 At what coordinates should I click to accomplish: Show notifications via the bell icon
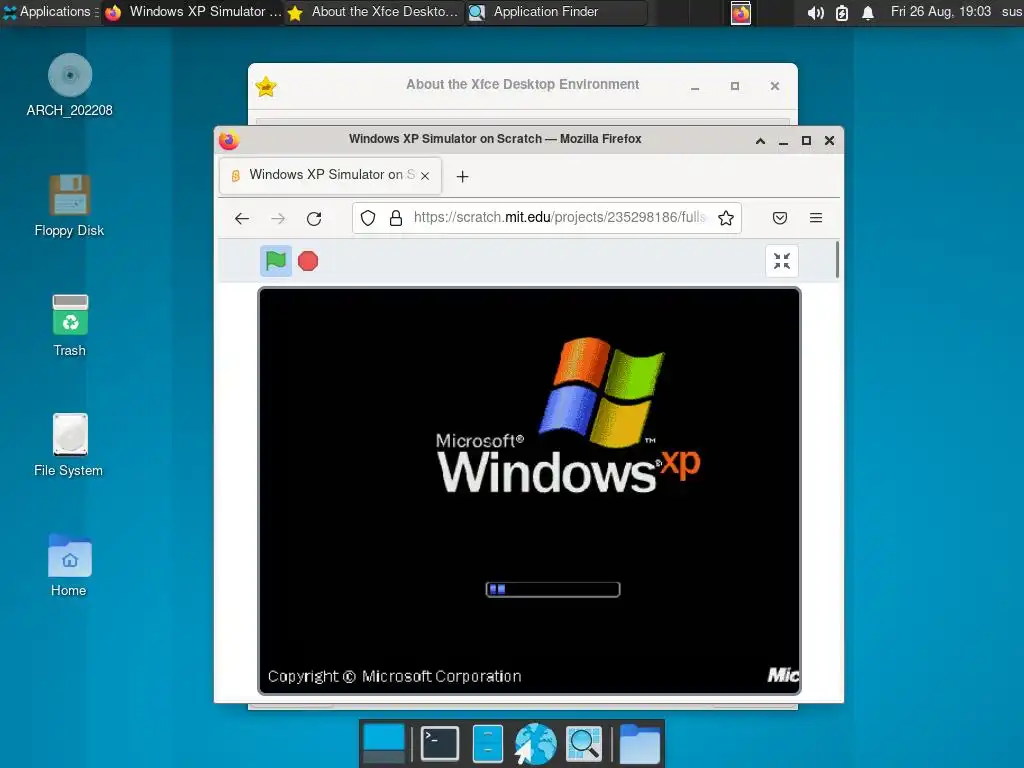(868, 12)
